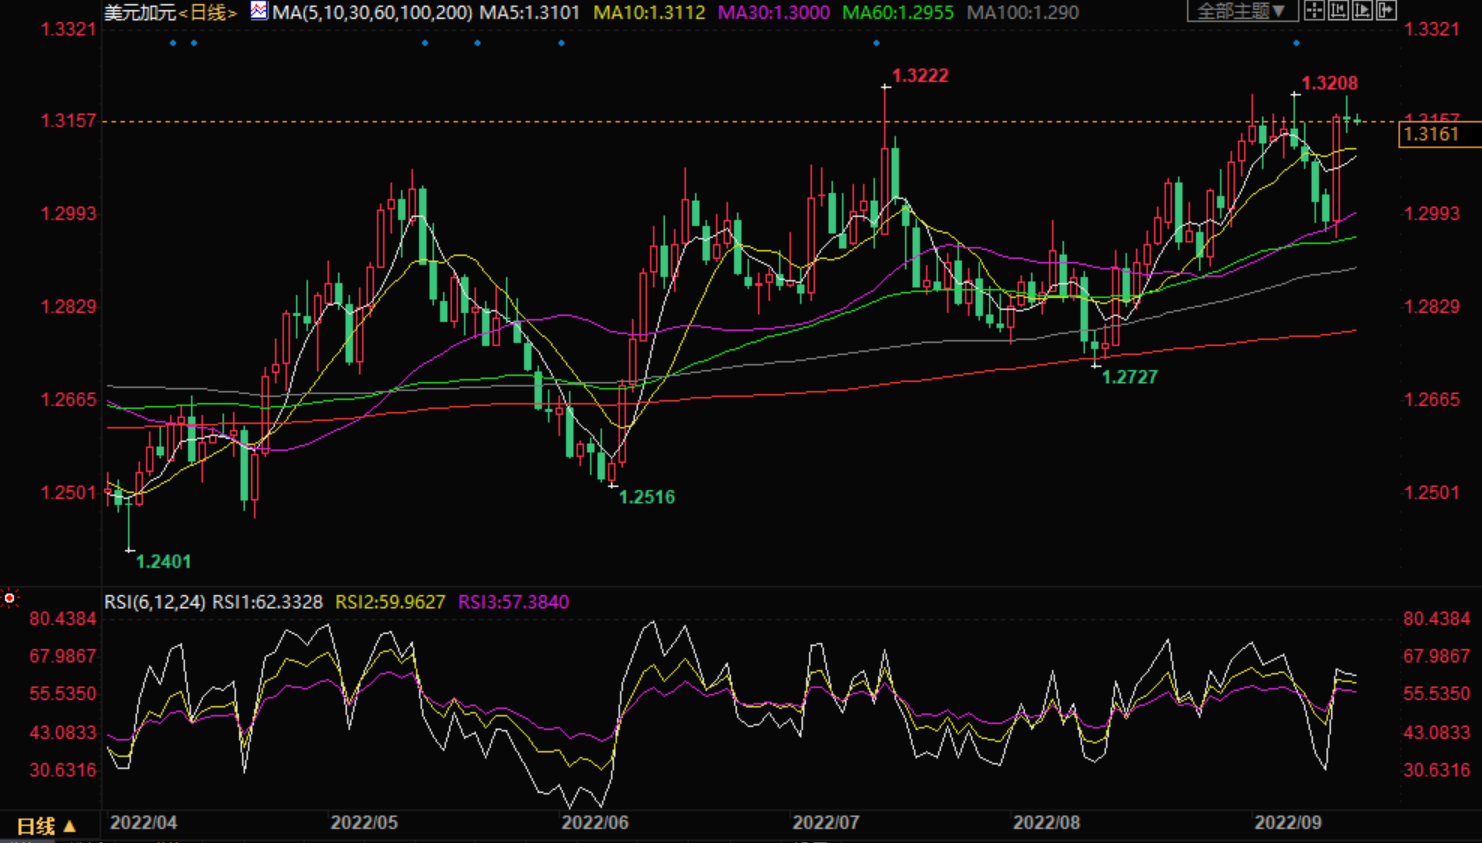Click the MA60:1.2955 green legend value
Screen dimensions: 1482x843
pyautogui.click(x=897, y=13)
